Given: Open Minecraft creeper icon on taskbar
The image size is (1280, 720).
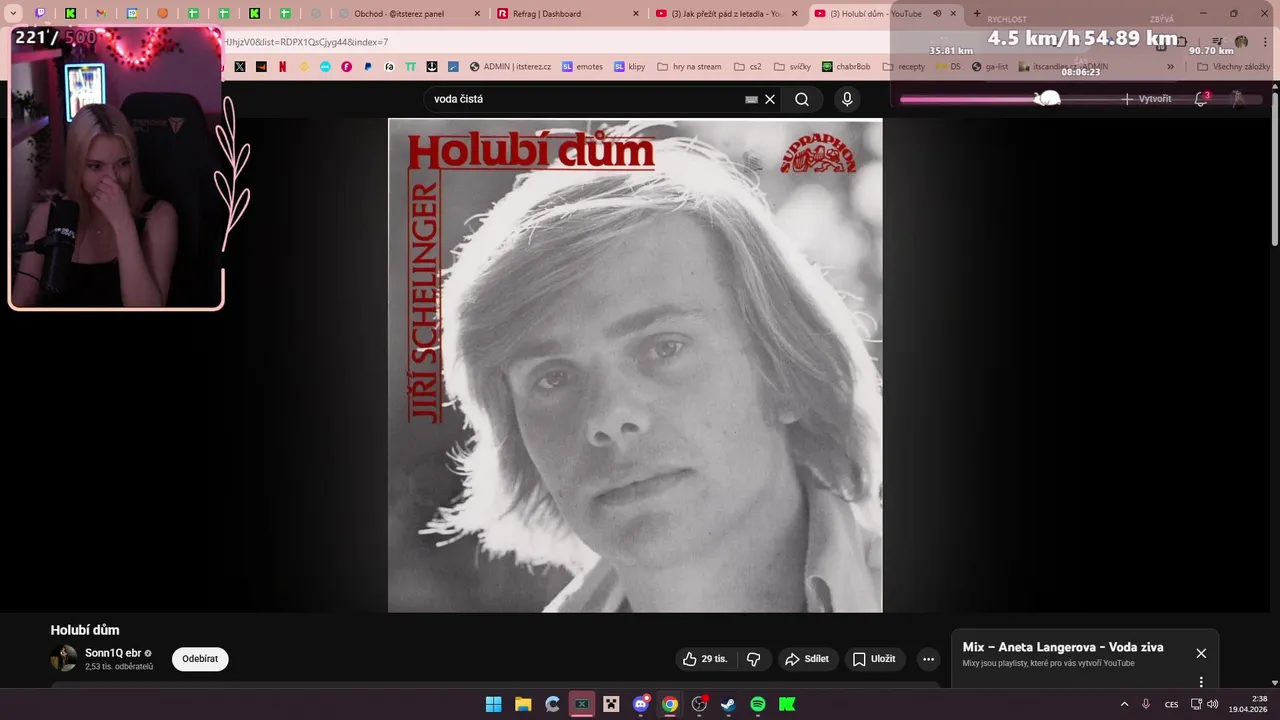Looking at the screenshot, I should (611, 704).
